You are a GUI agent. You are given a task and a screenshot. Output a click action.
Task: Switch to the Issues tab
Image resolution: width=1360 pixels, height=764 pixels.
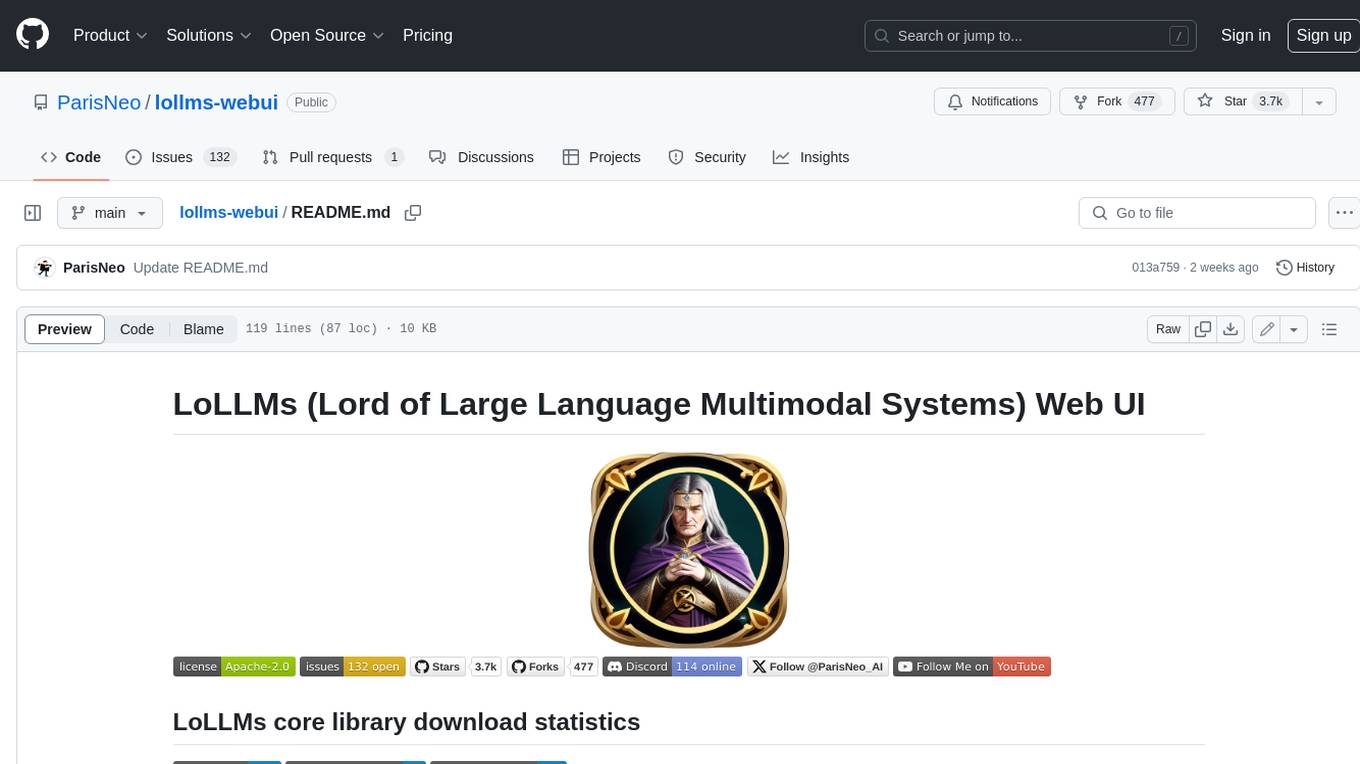(180, 157)
